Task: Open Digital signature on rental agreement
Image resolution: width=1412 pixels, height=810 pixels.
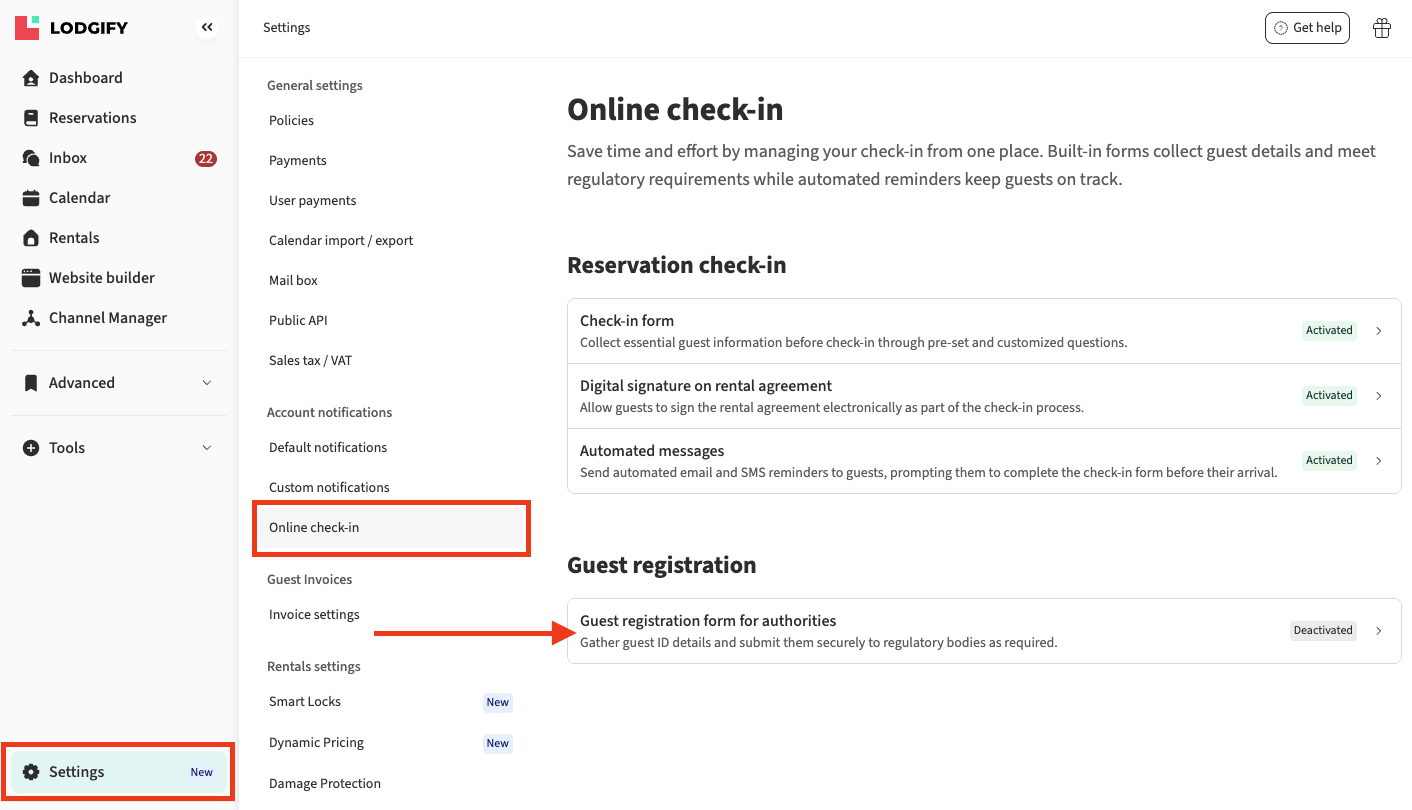Action: (705, 386)
